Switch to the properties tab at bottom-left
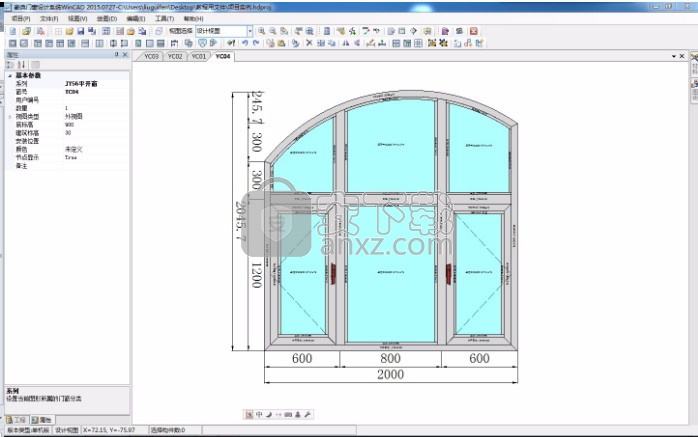698x437 pixels. click(x=42, y=420)
